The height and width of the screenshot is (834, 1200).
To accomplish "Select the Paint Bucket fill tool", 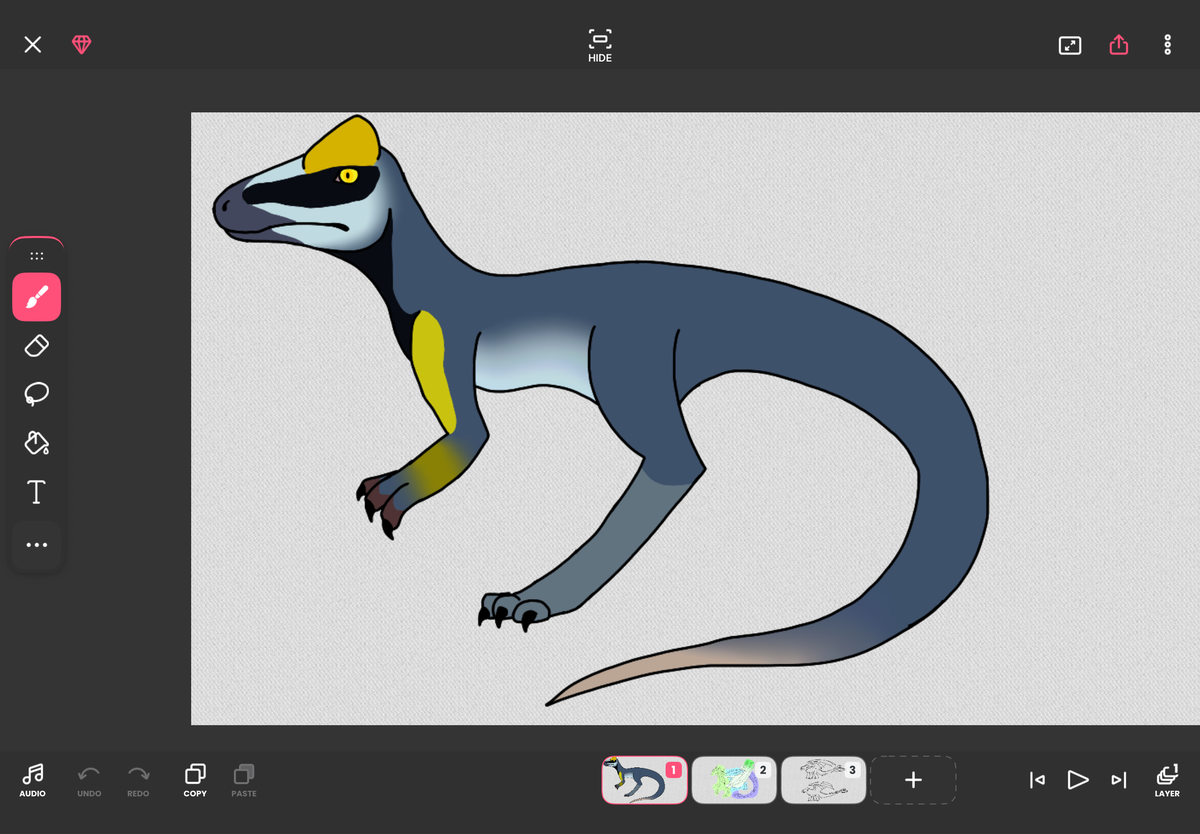I will pyautogui.click(x=37, y=443).
